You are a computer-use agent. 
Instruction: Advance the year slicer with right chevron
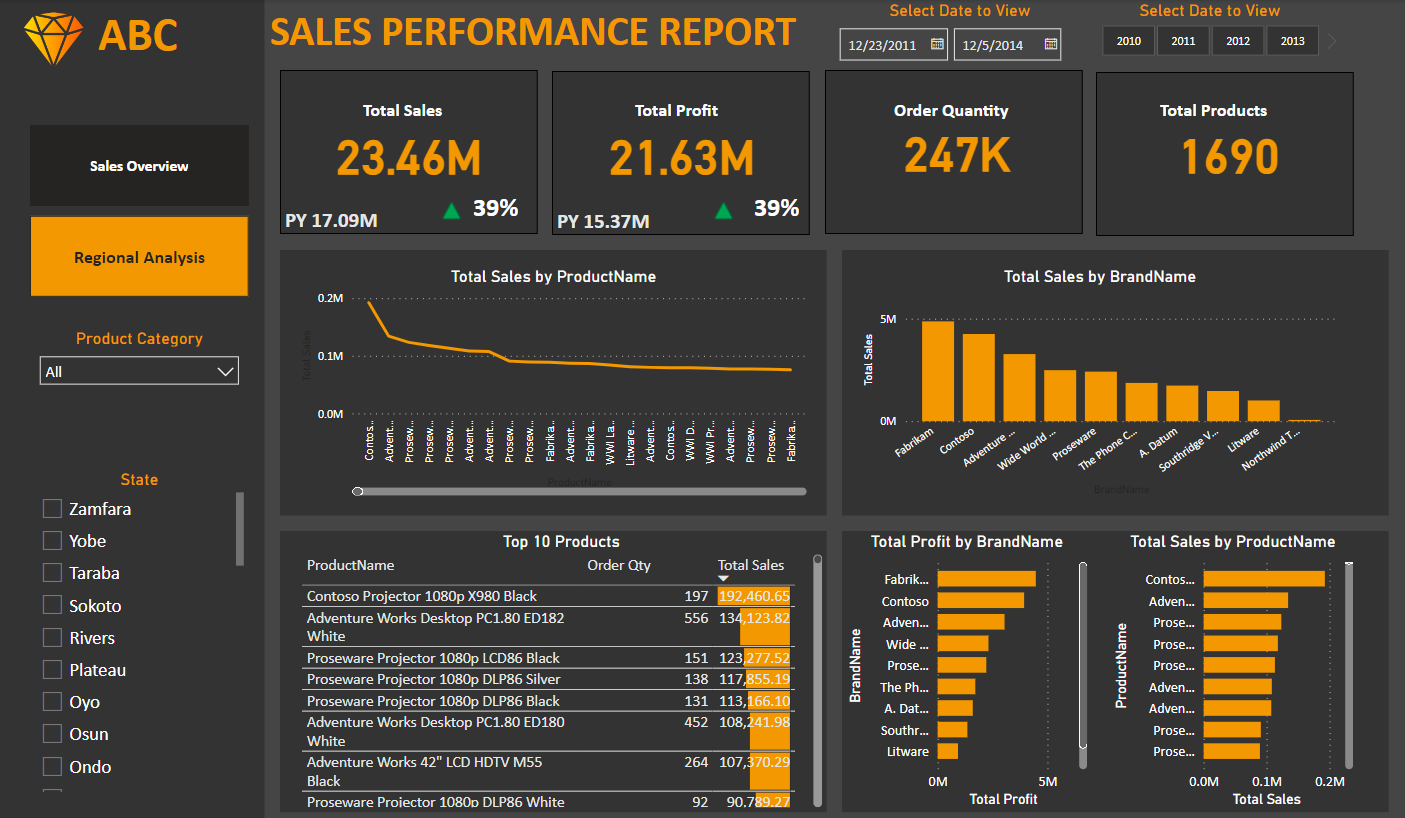coord(1332,41)
